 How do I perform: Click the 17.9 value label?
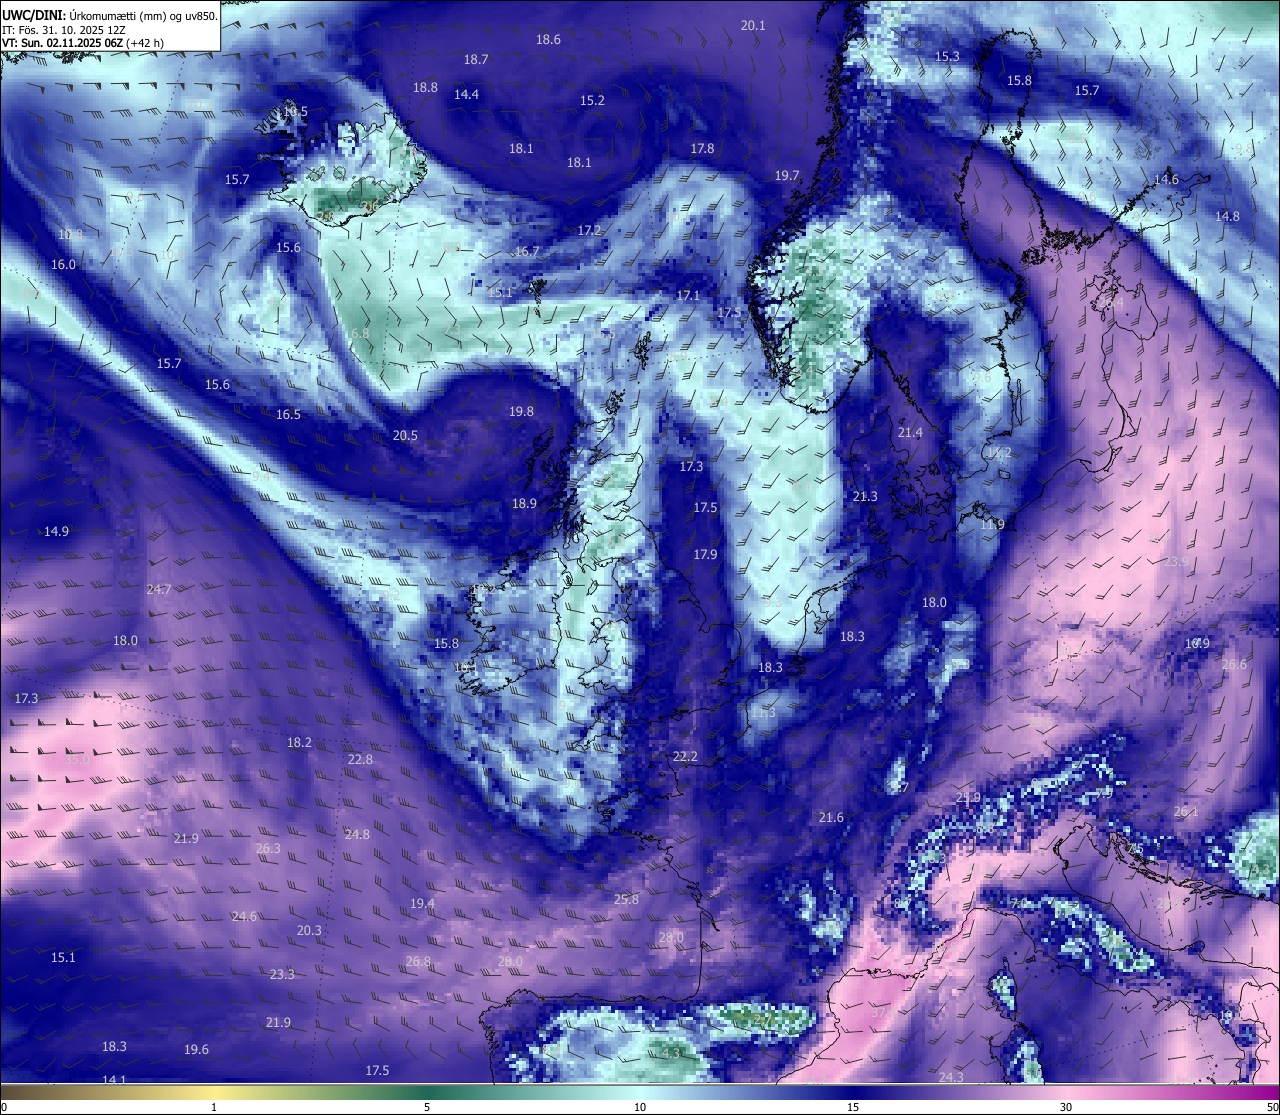tap(705, 555)
